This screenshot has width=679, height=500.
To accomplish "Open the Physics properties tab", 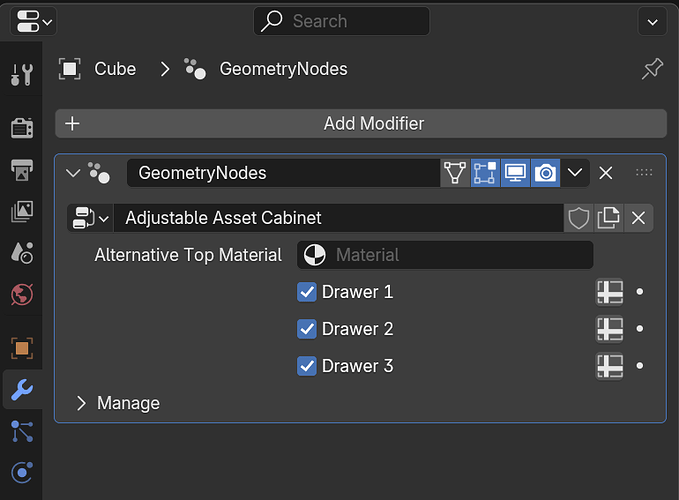I will (x=22, y=472).
